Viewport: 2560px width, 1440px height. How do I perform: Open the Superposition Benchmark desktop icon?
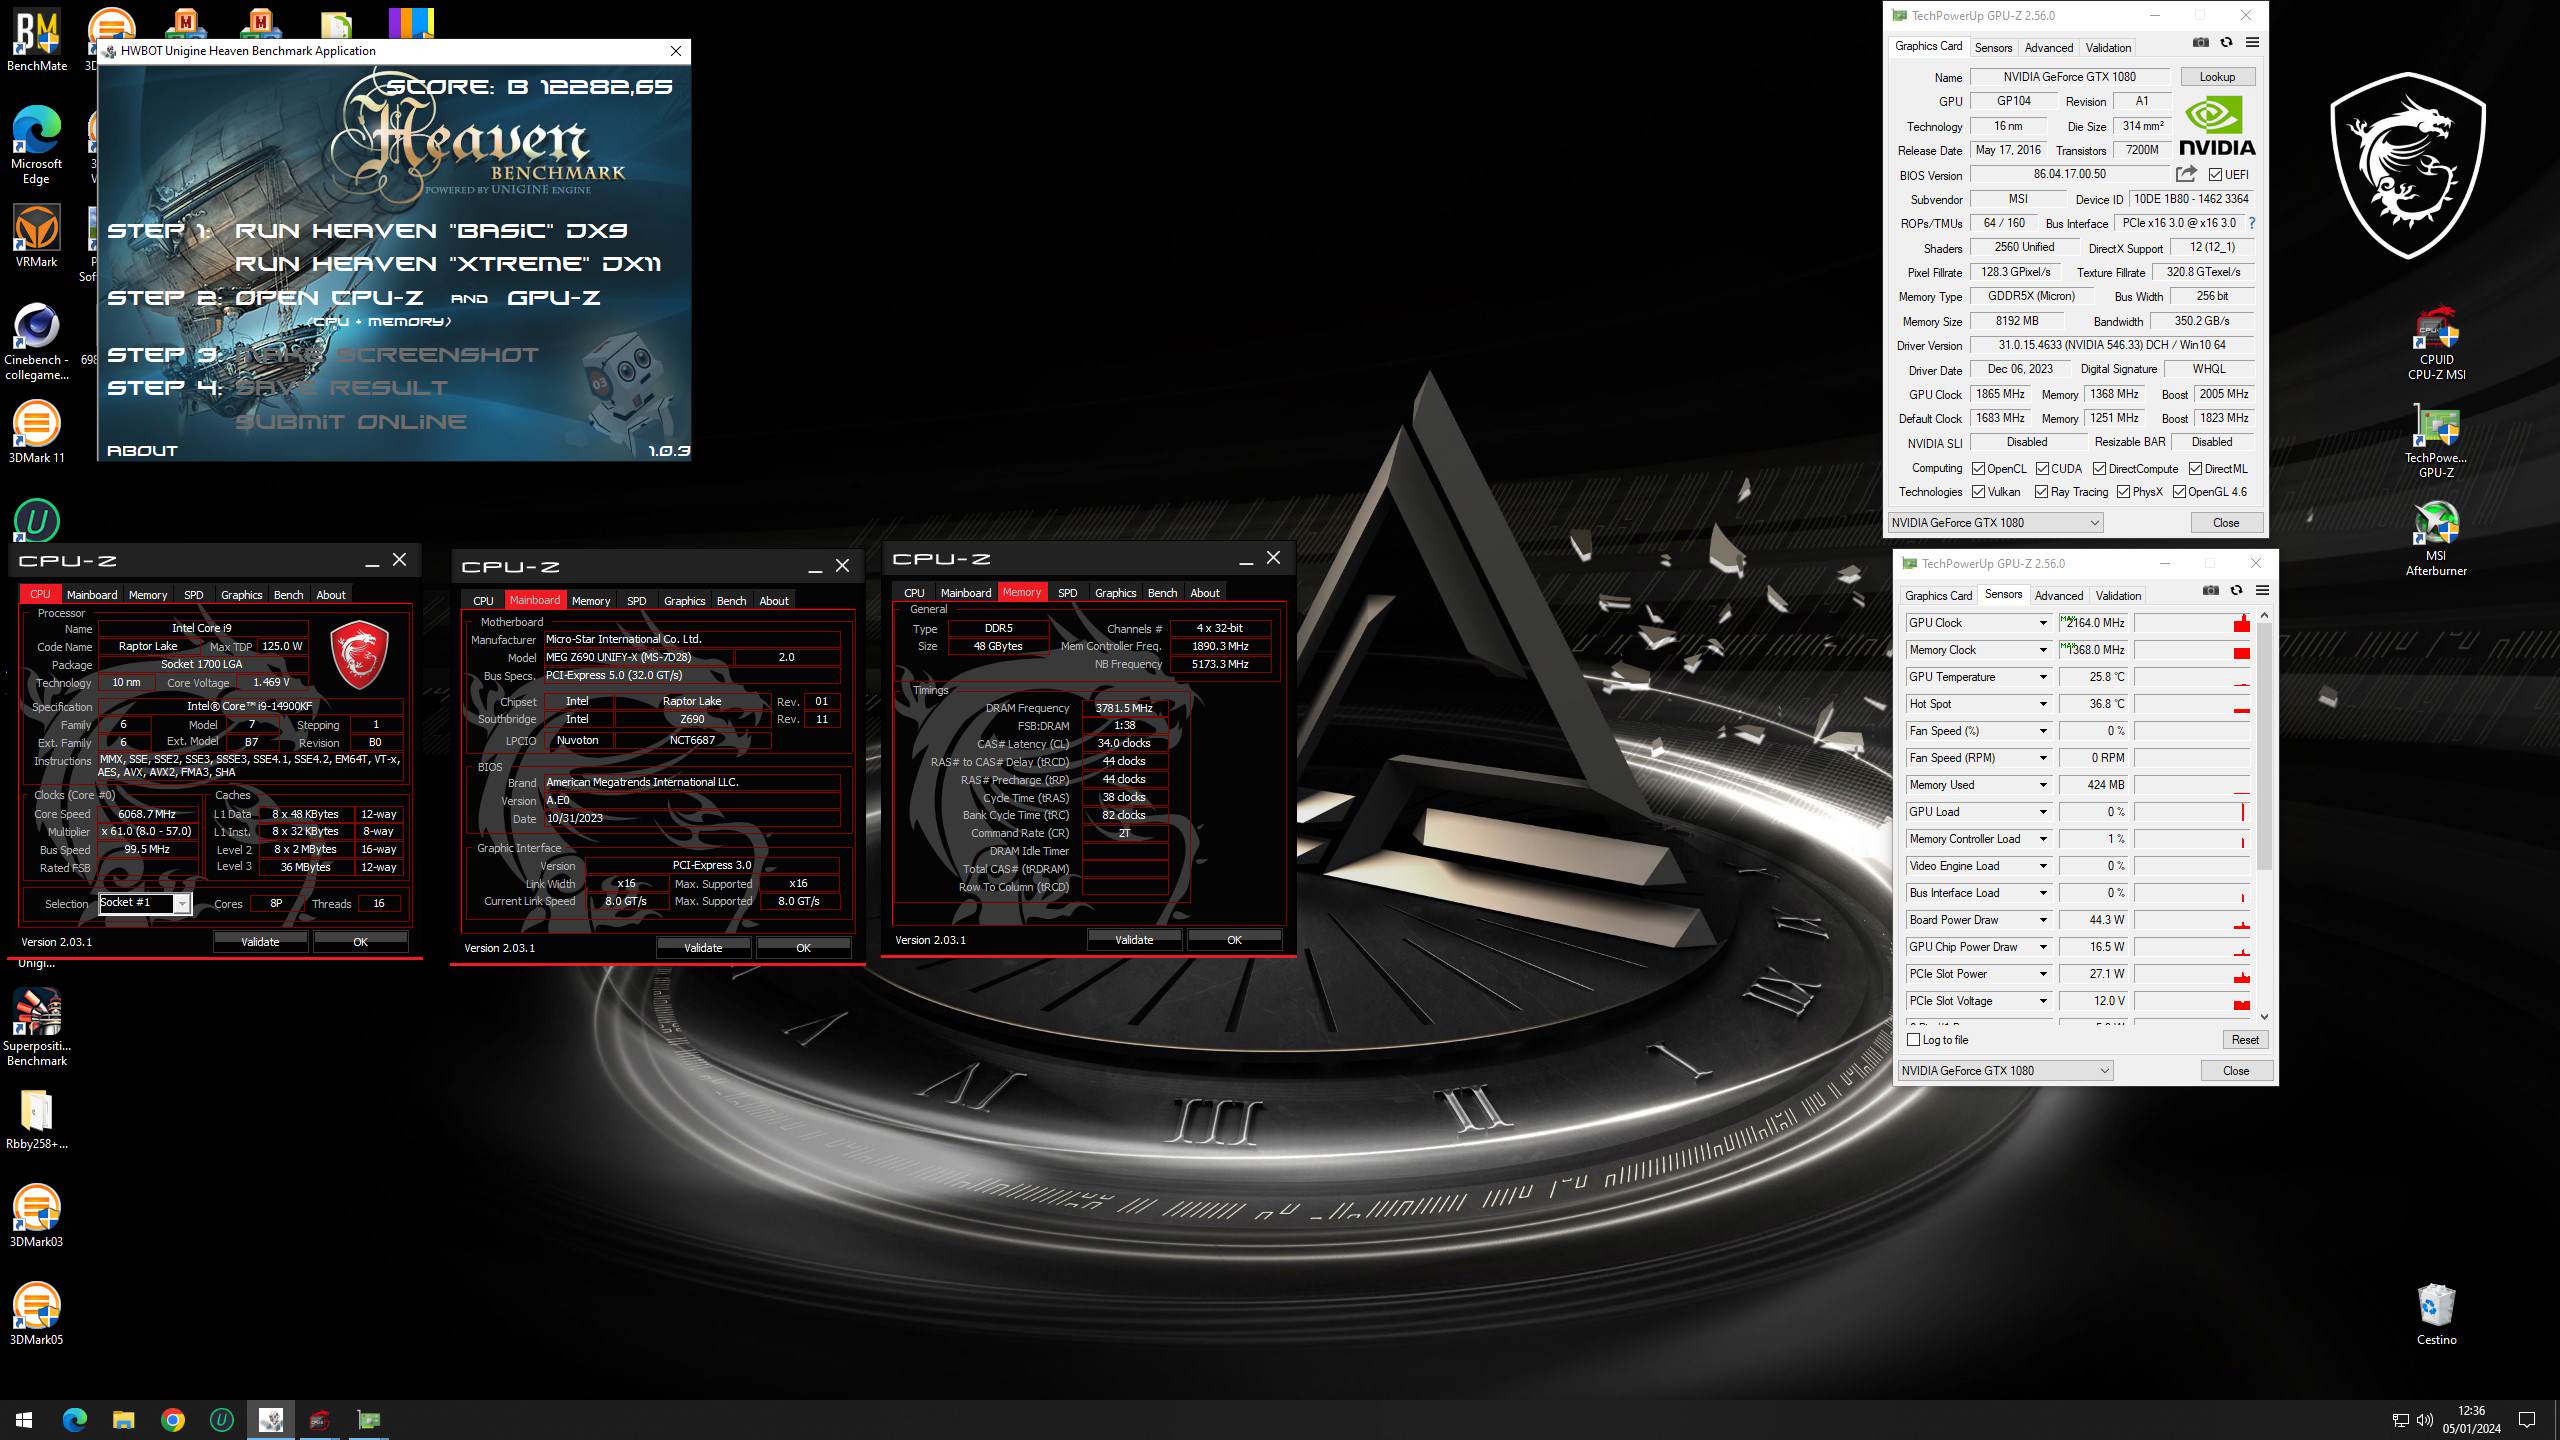37,1027
